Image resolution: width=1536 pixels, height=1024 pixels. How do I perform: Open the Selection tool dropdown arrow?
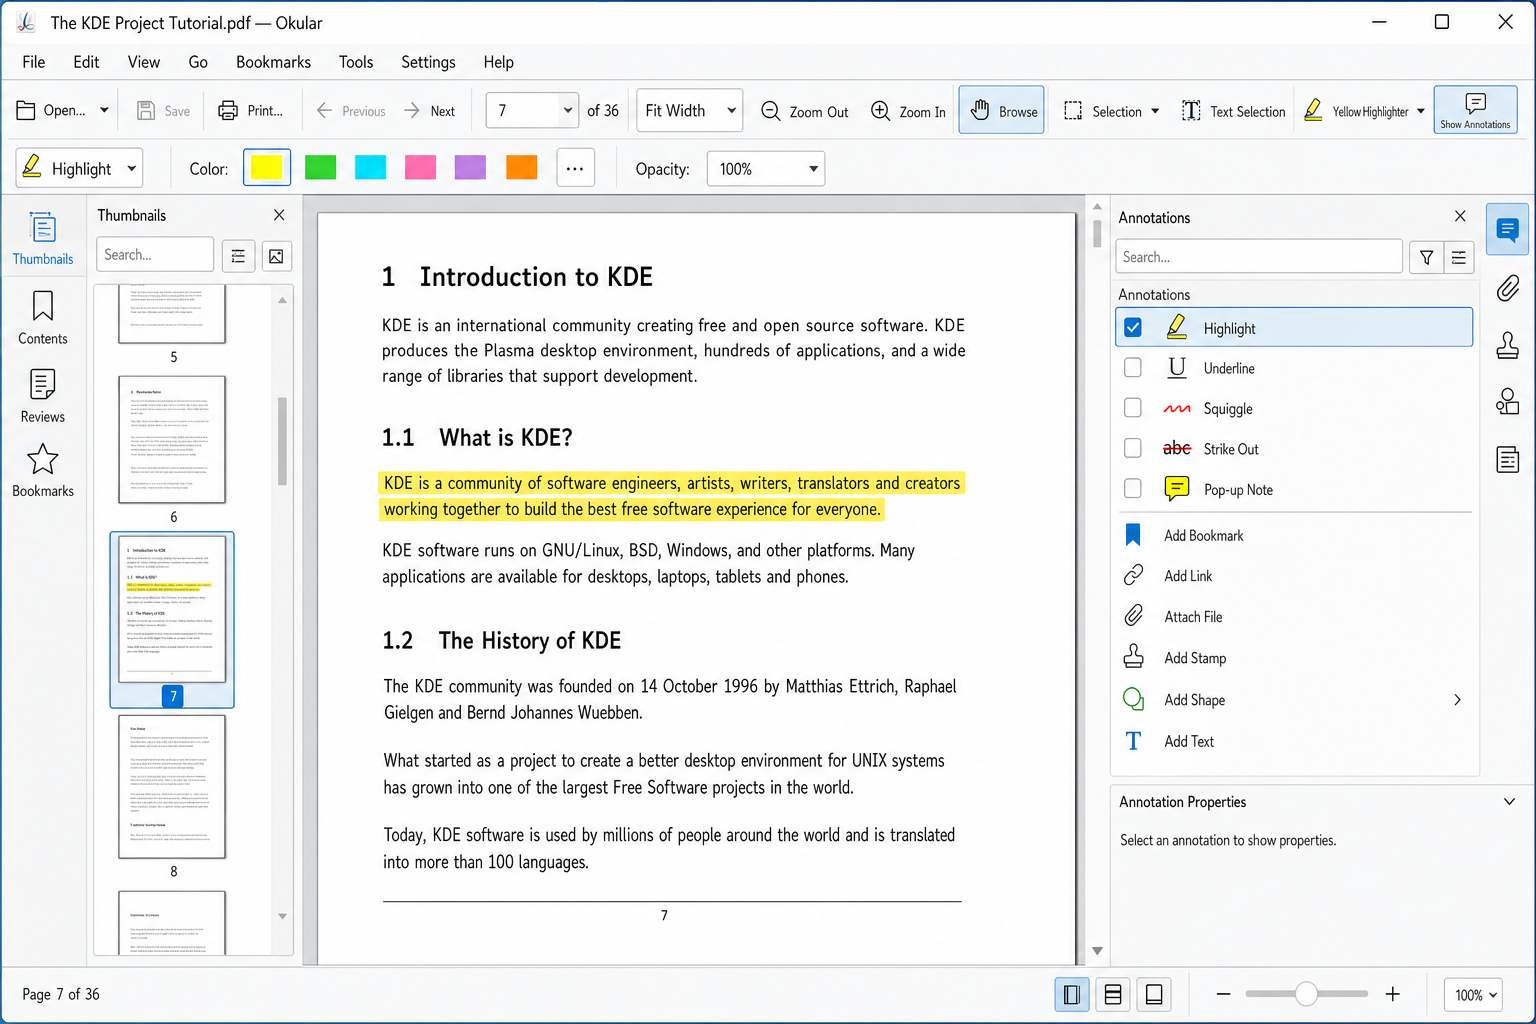(x=1155, y=111)
